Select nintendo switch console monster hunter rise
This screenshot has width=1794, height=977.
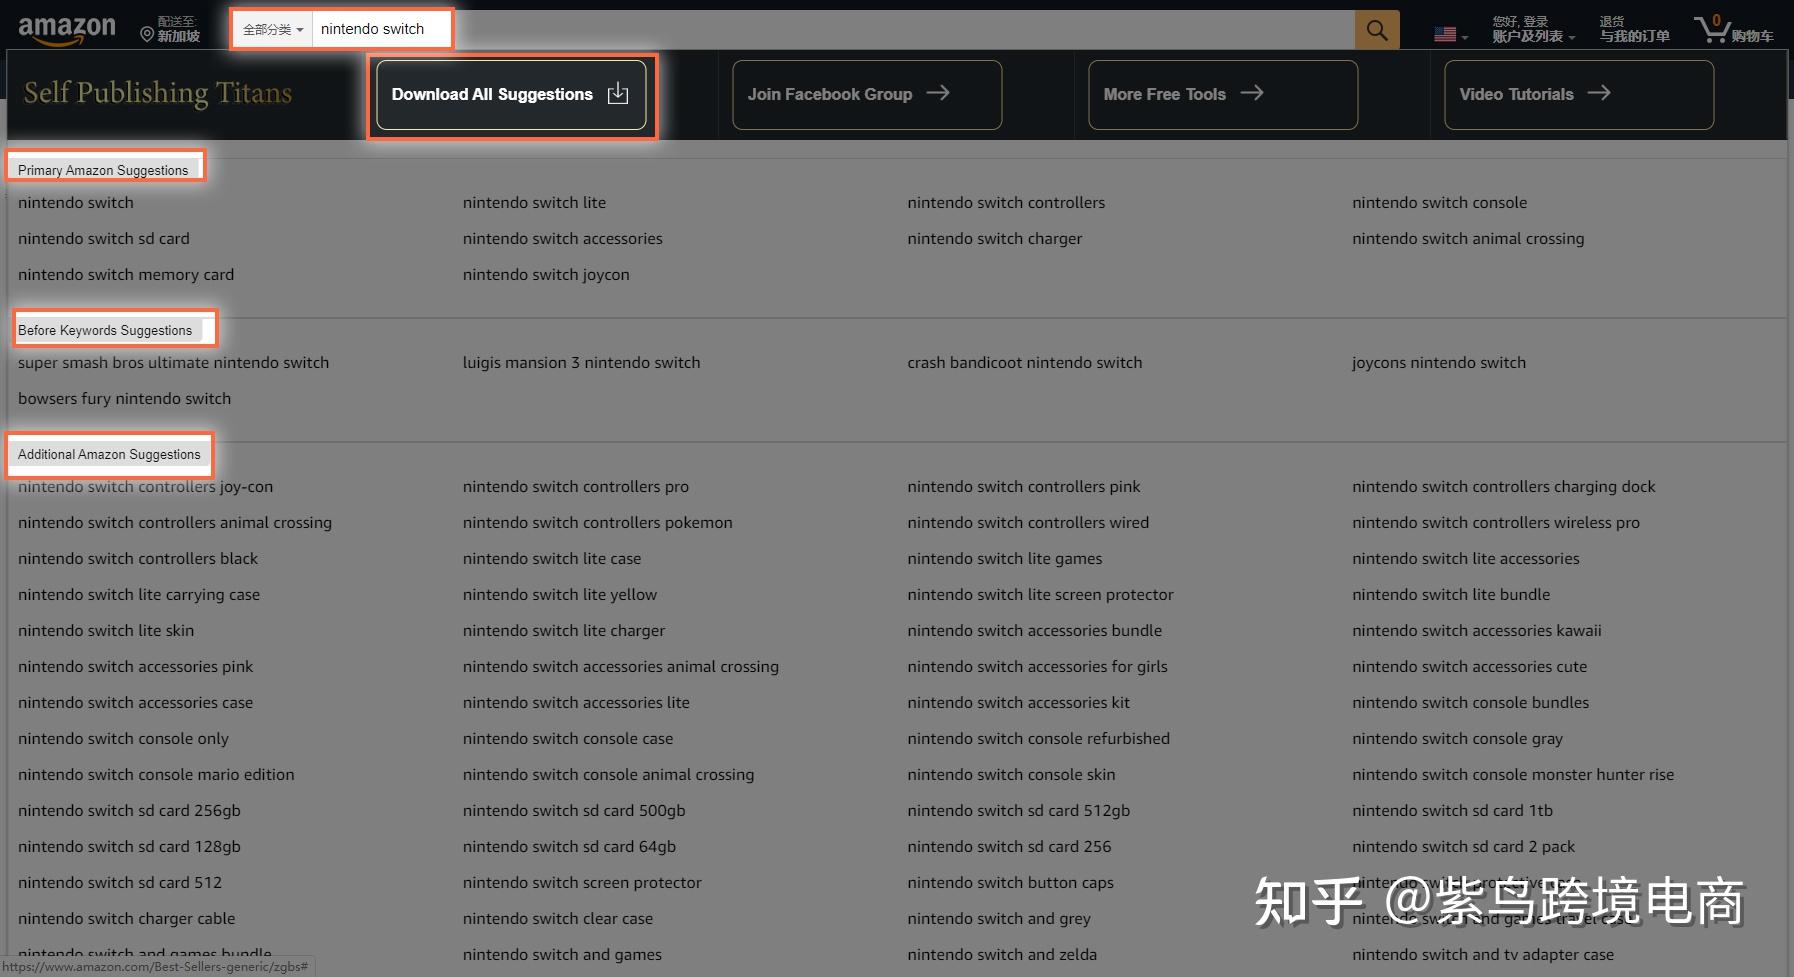[x=1513, y=774]
